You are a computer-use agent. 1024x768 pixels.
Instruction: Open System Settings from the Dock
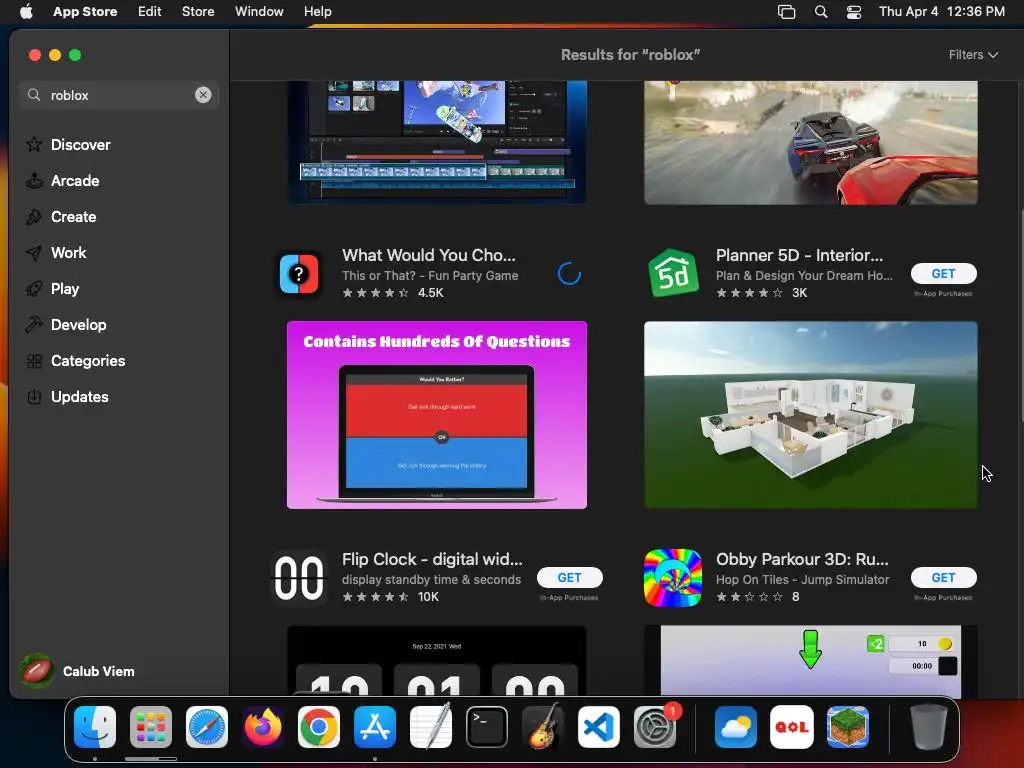(654, 727)
